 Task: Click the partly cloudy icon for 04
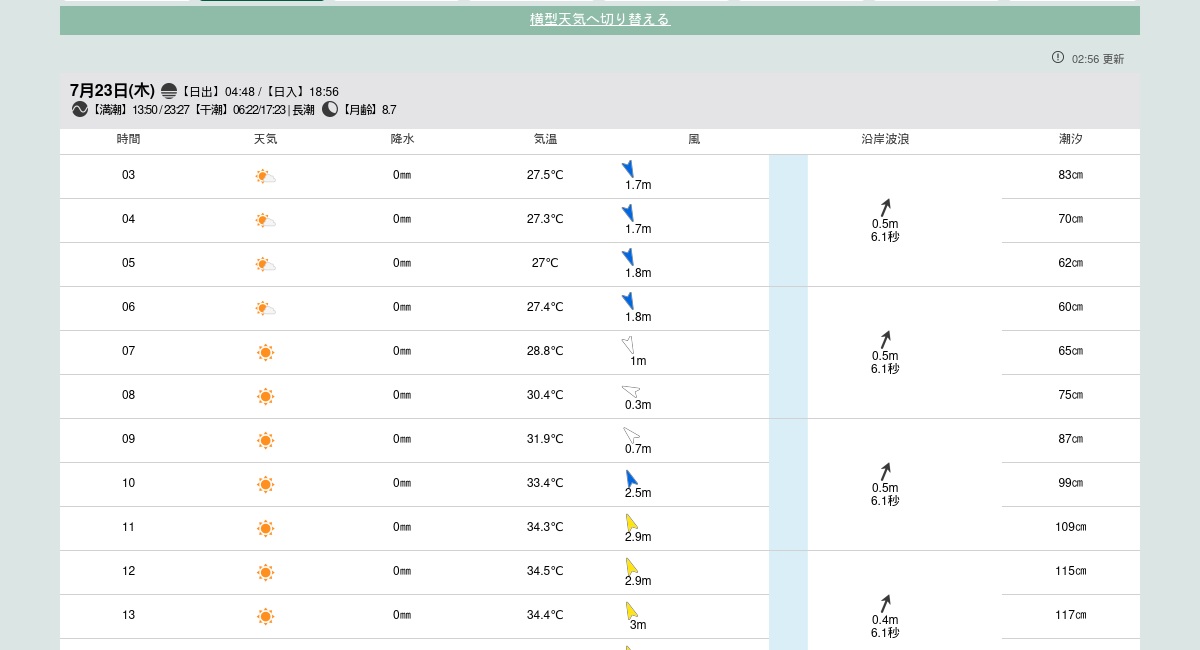point(265,221)
